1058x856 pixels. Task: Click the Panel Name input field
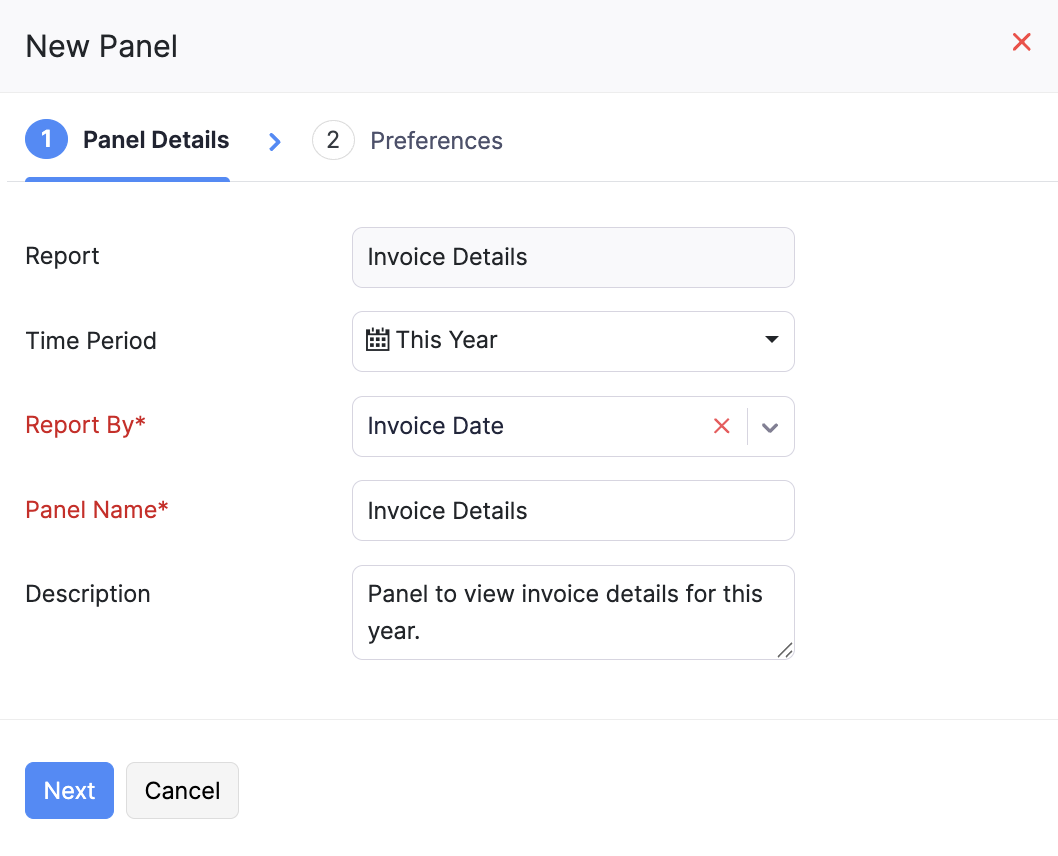coord(573,510)
